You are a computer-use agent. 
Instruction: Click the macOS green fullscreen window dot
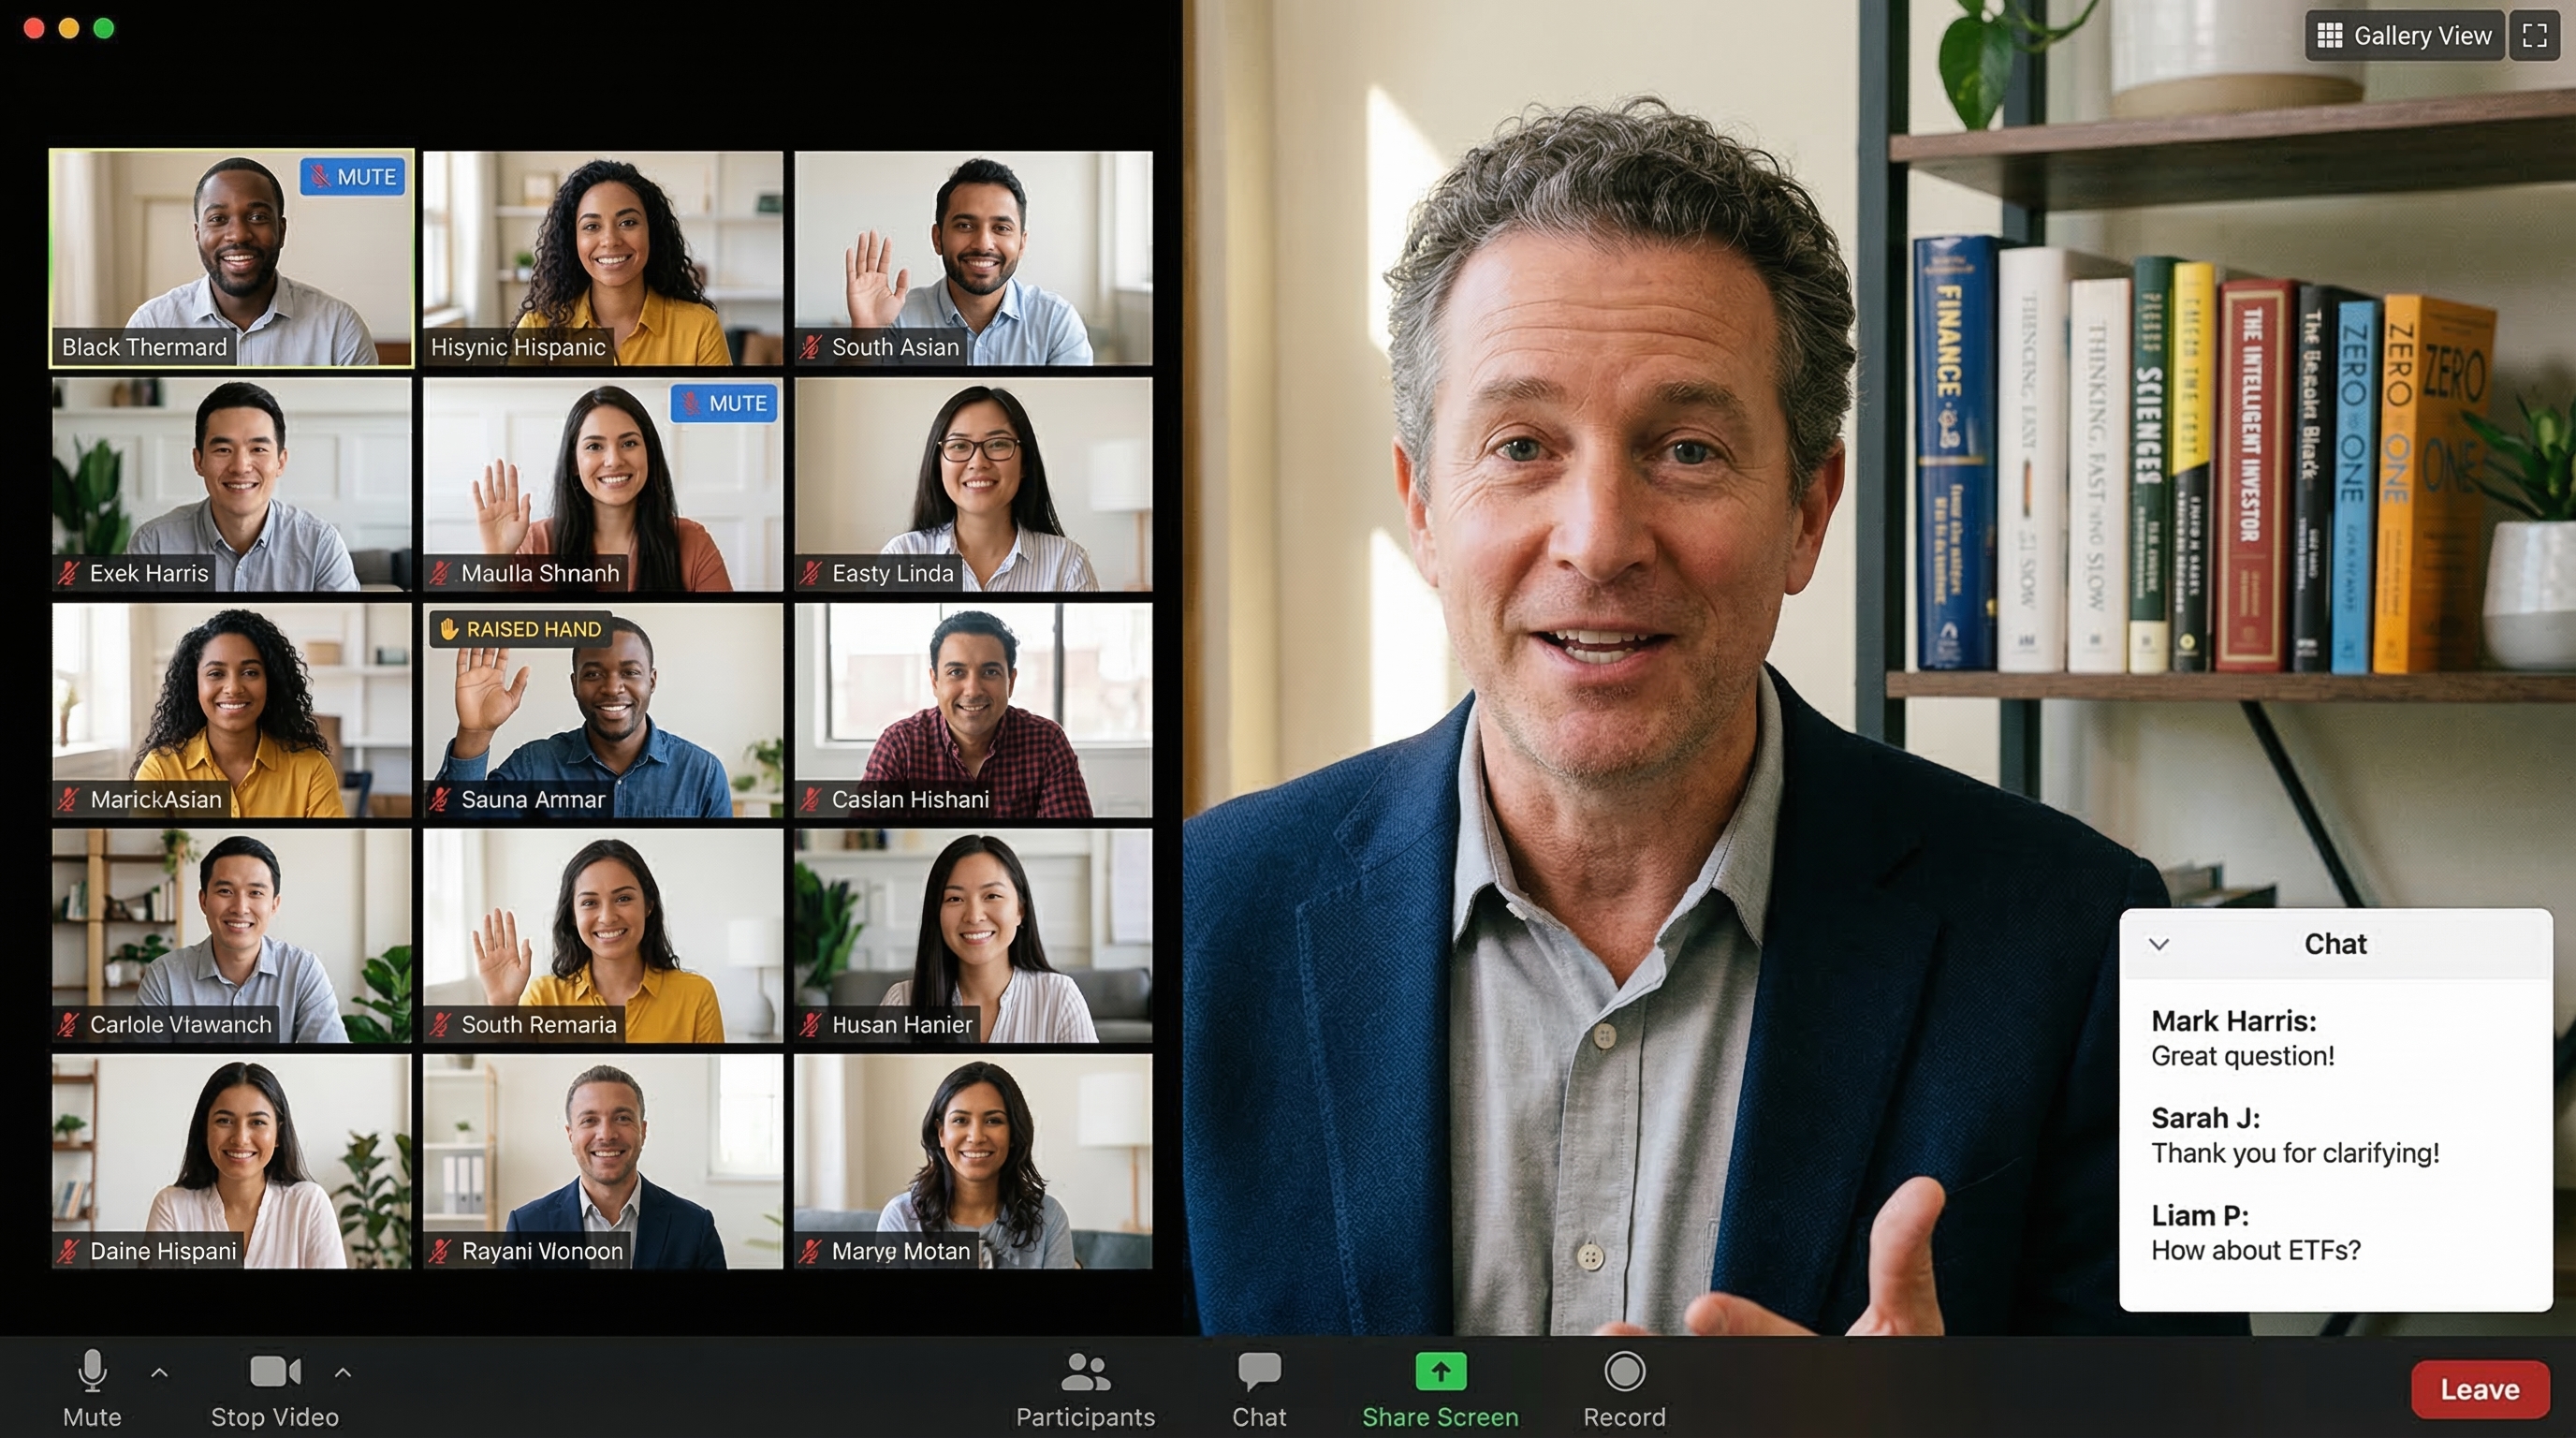[x=104, y=28]
